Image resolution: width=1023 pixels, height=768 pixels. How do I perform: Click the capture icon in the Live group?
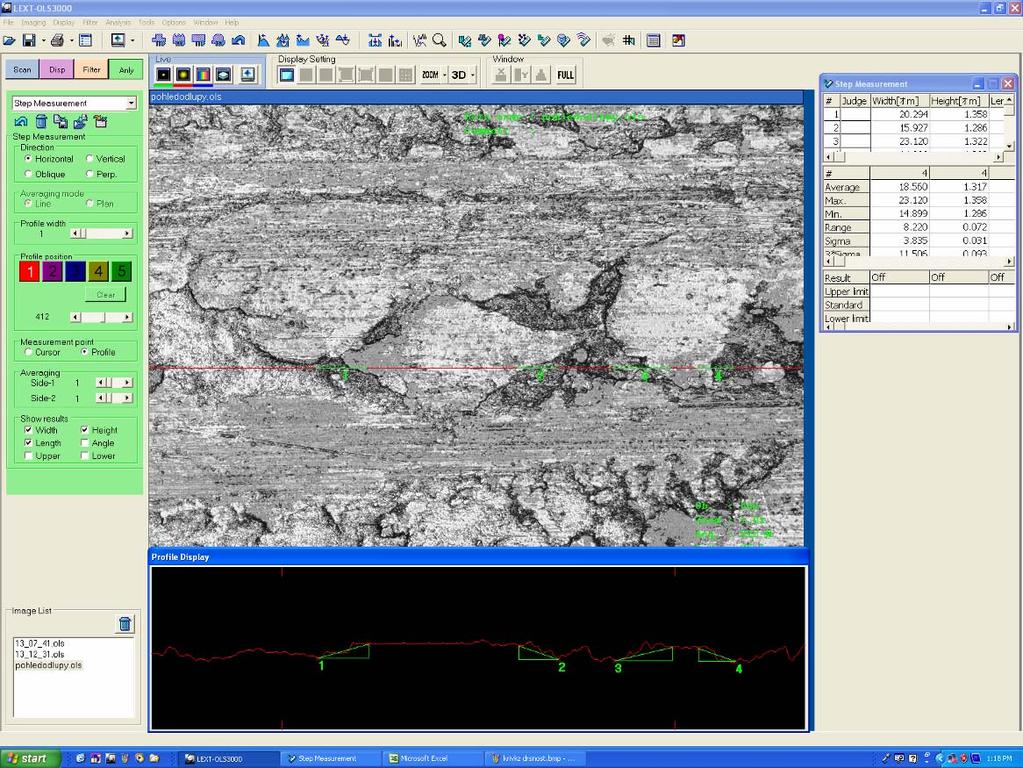[247, 75]
